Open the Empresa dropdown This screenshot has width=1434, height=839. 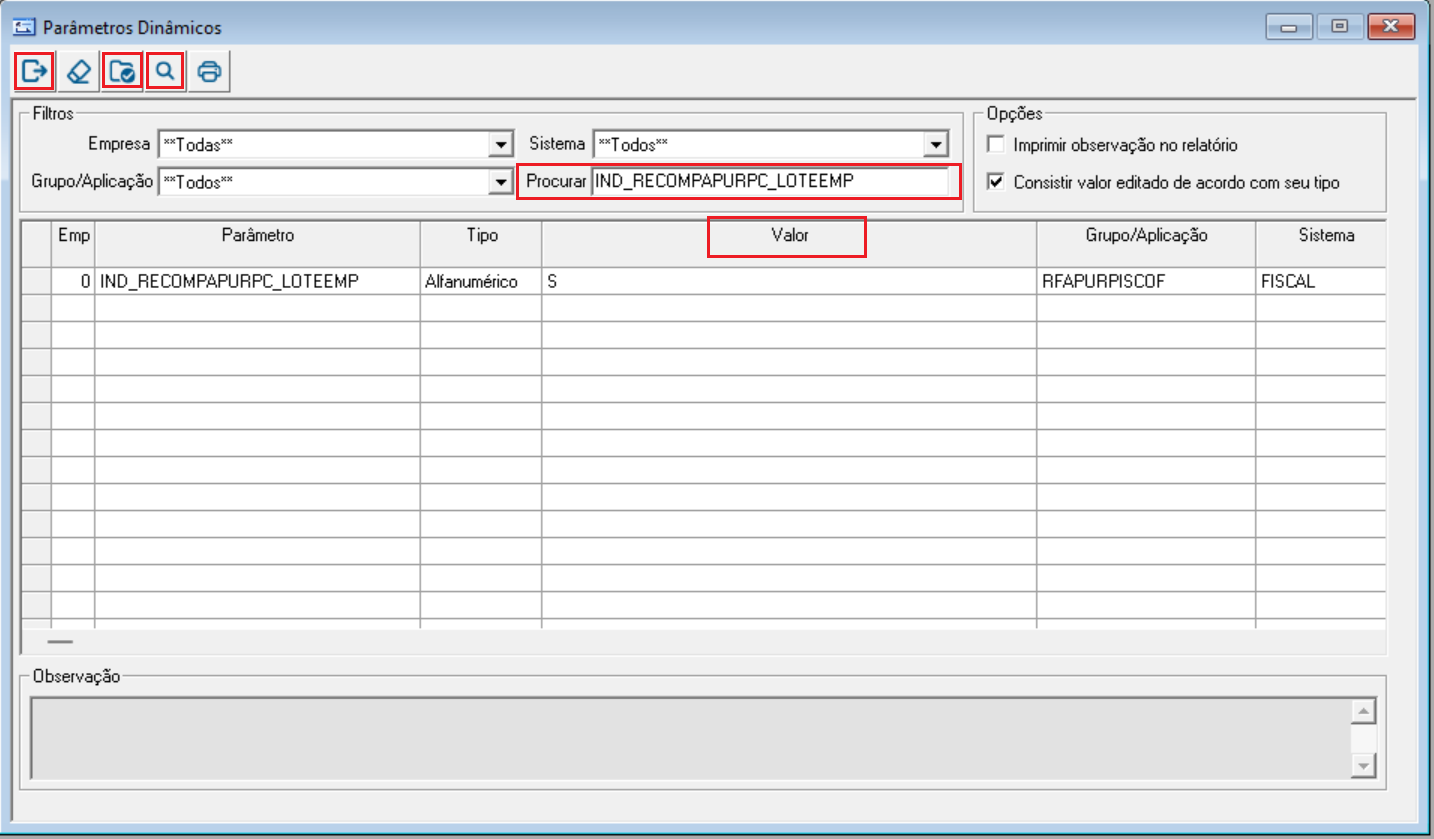pyautogui.click(x=502, y=145)
